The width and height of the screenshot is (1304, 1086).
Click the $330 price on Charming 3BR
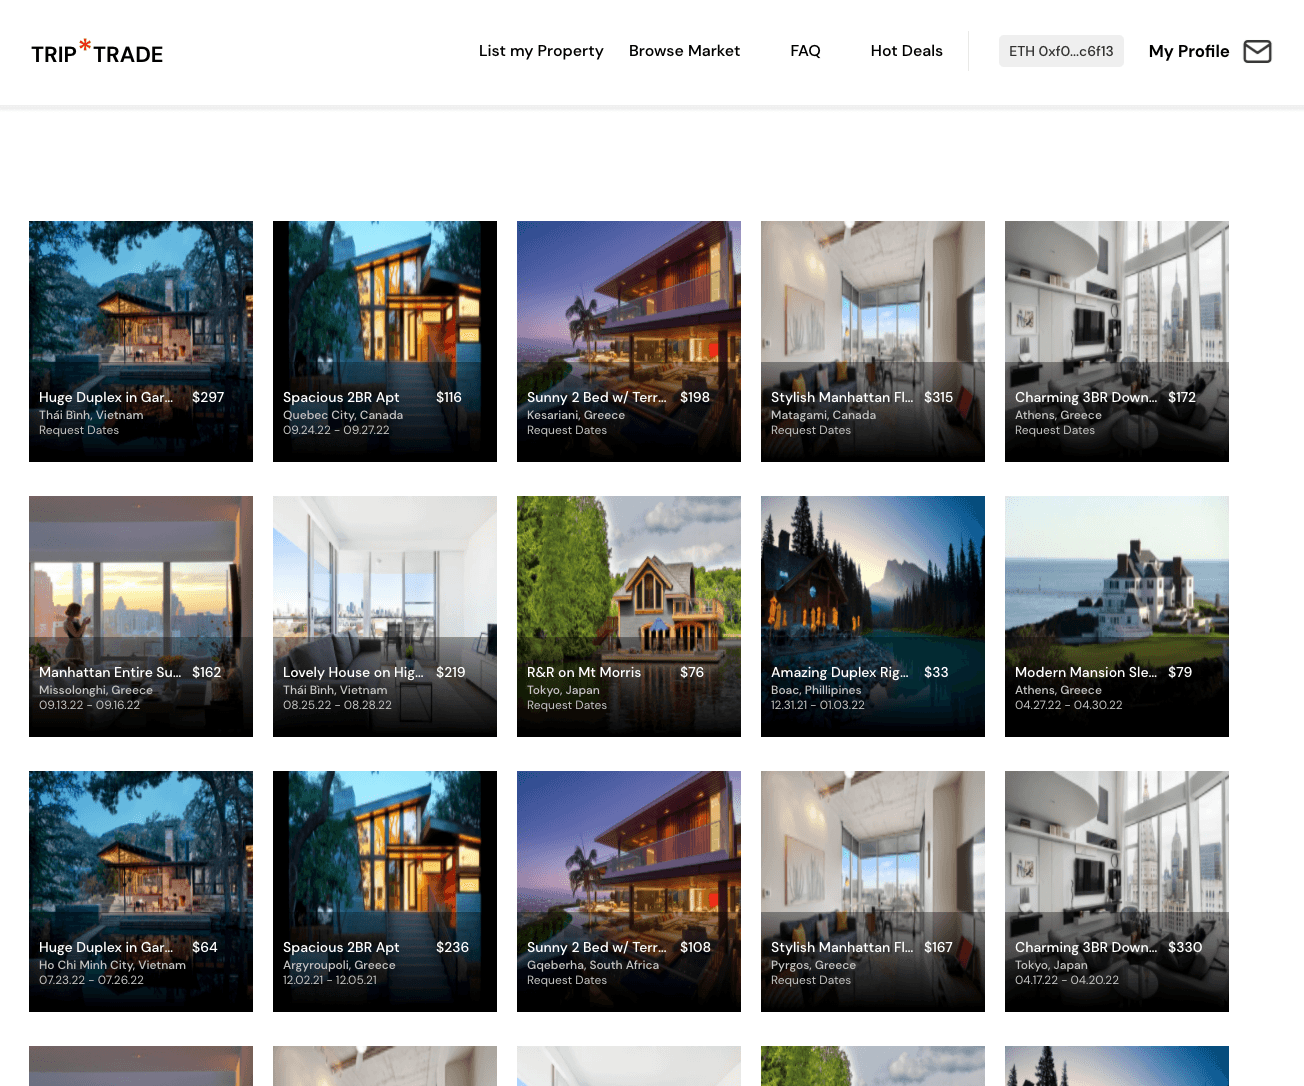tap(1185, 947)
